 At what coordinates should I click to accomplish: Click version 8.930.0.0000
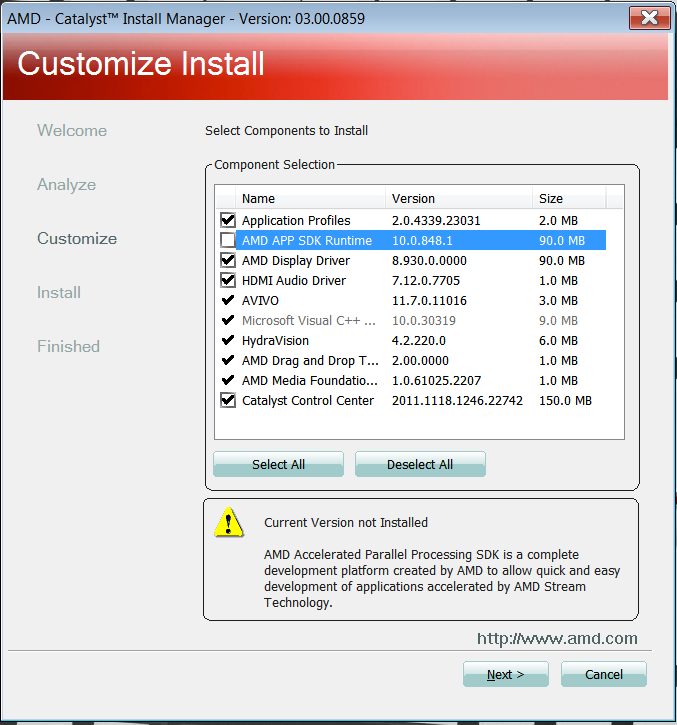click(429, 261)
